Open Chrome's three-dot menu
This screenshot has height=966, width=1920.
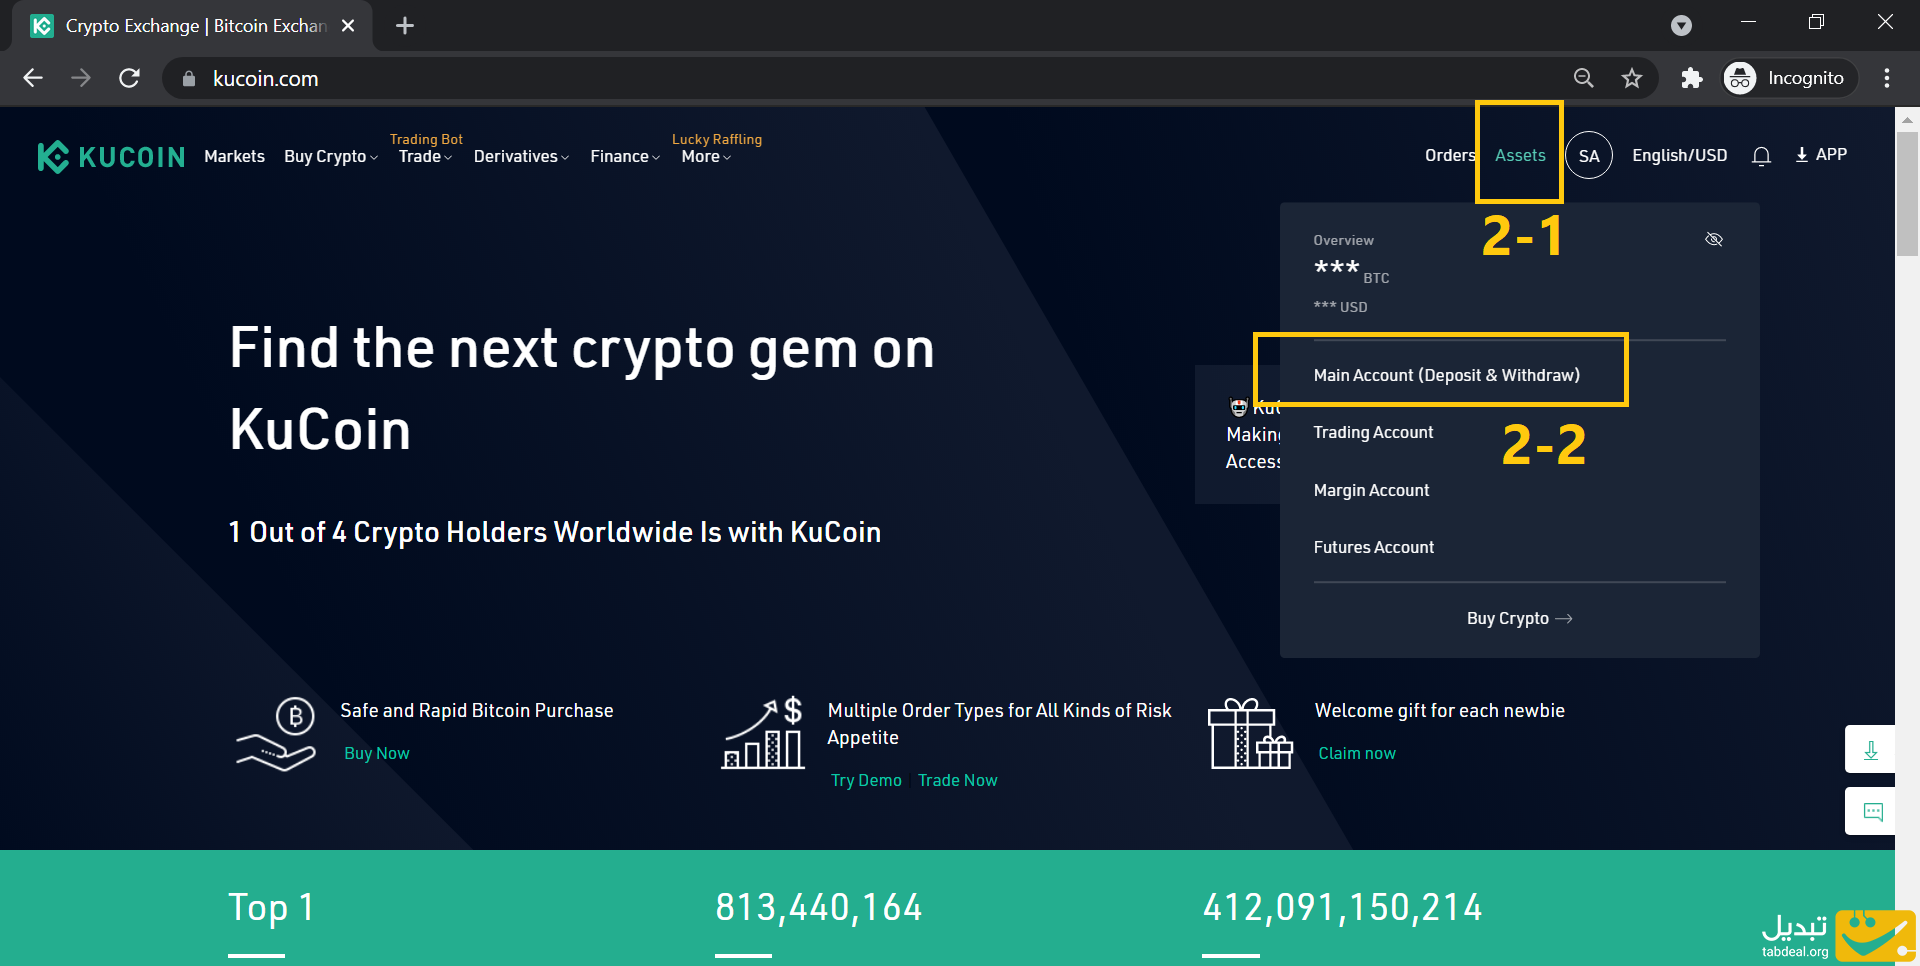[x=1887, y=78]
